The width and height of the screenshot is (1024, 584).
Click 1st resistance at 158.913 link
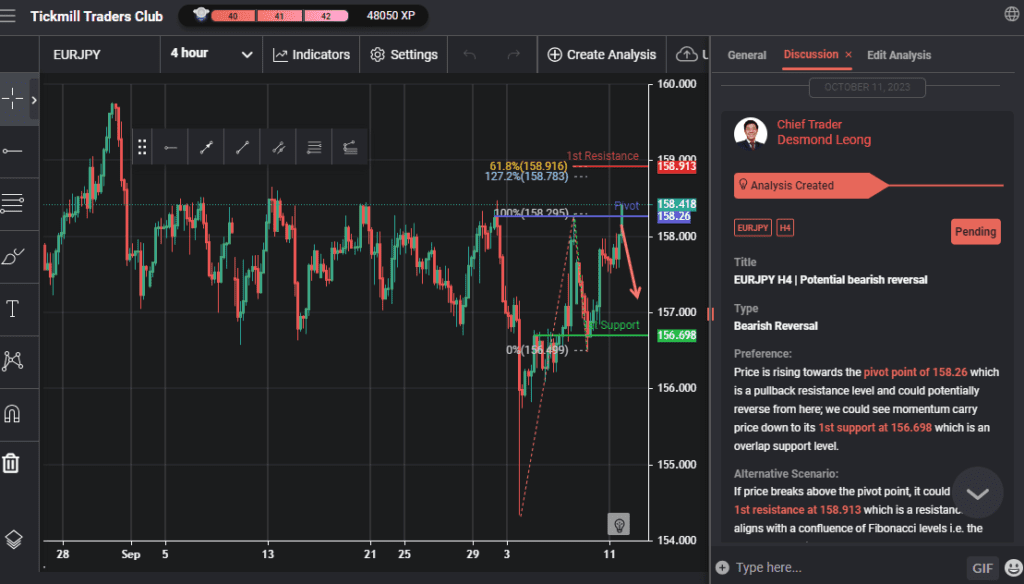797,510
